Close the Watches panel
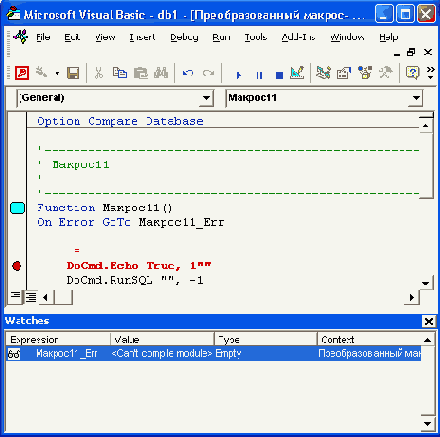 [x=429, y=321]
